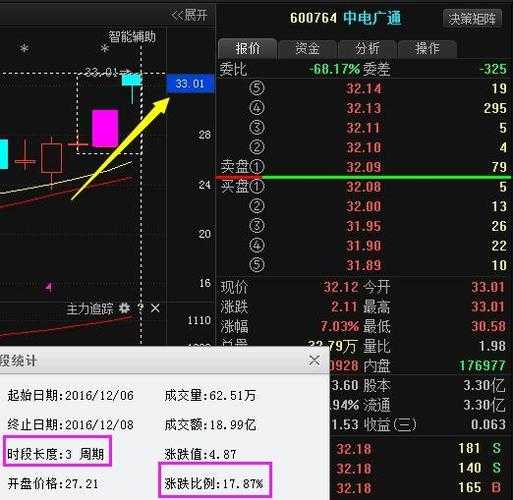Close the 时段统计 statistics dialog

point(314,360)
